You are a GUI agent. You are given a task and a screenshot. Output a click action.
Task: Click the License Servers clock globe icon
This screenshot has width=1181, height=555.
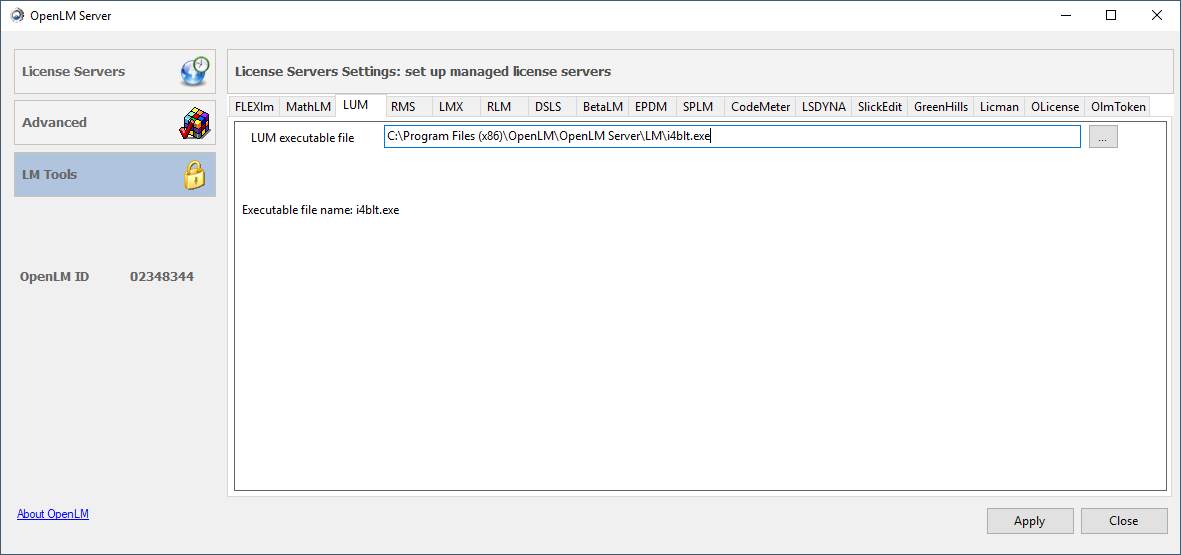click(194, 72)
